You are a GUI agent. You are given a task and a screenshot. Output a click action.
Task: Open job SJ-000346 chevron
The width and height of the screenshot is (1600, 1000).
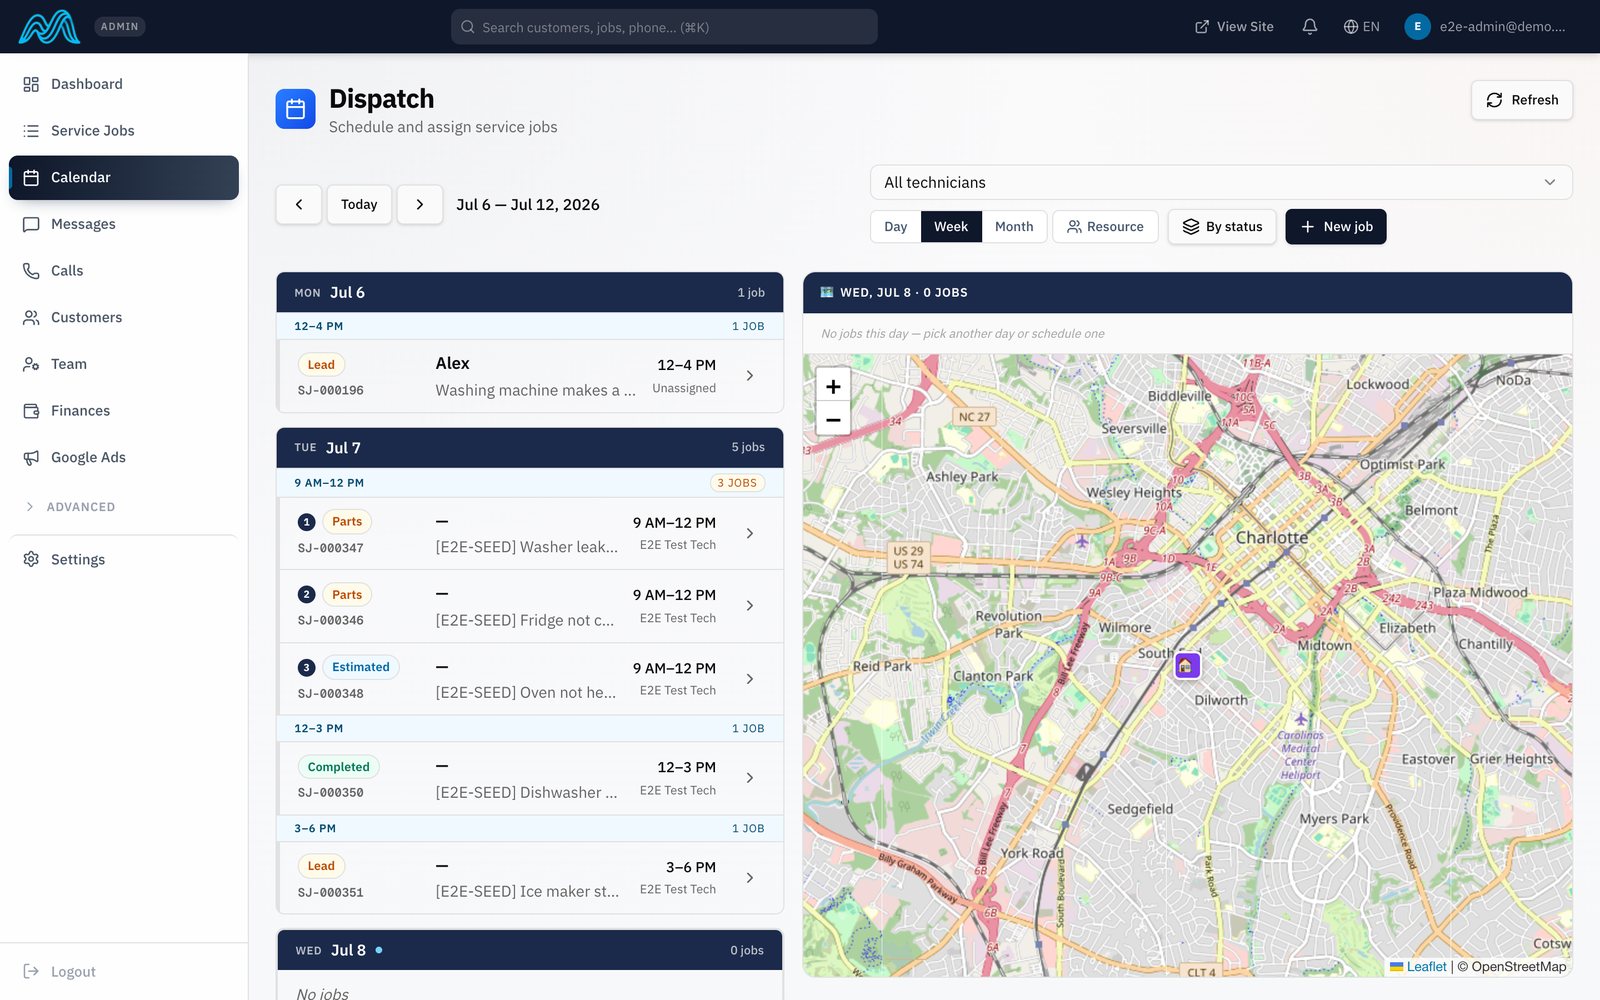750,606
